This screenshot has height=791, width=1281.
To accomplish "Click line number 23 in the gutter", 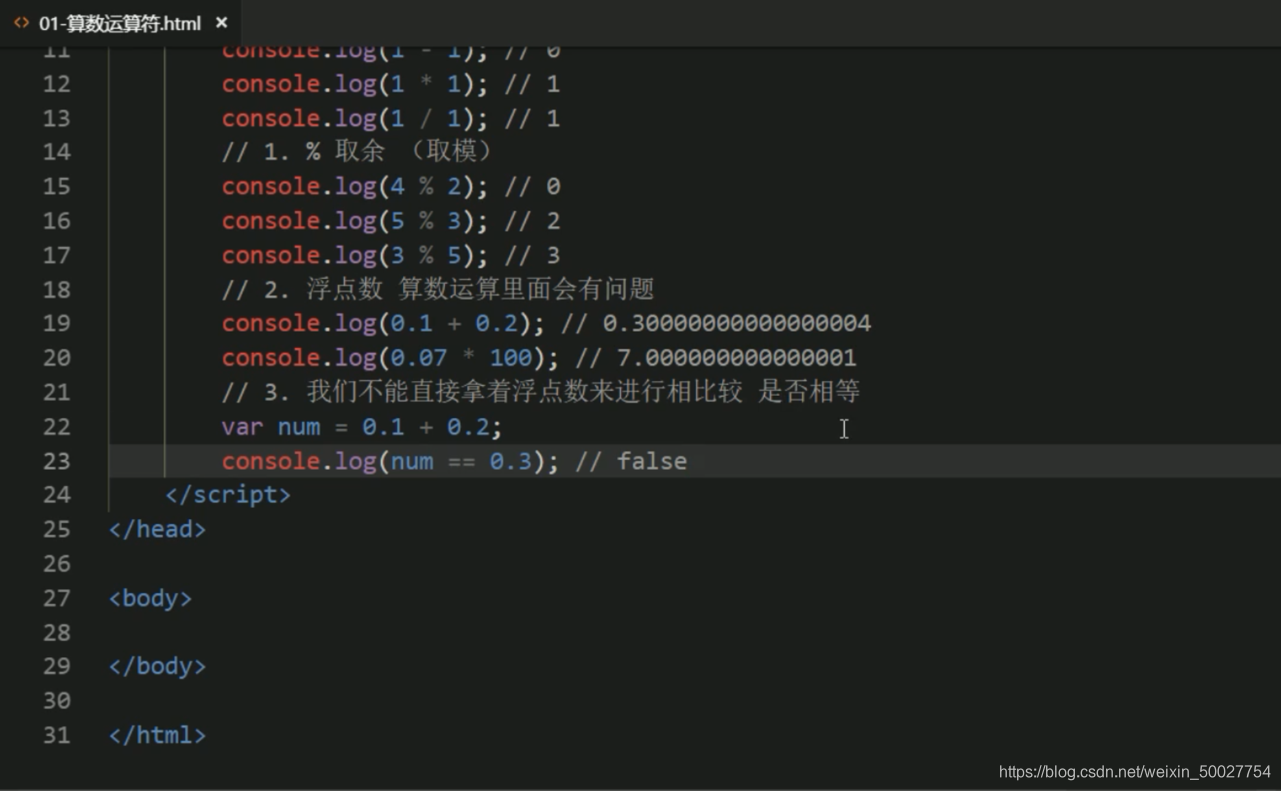I will click(57, 461).
